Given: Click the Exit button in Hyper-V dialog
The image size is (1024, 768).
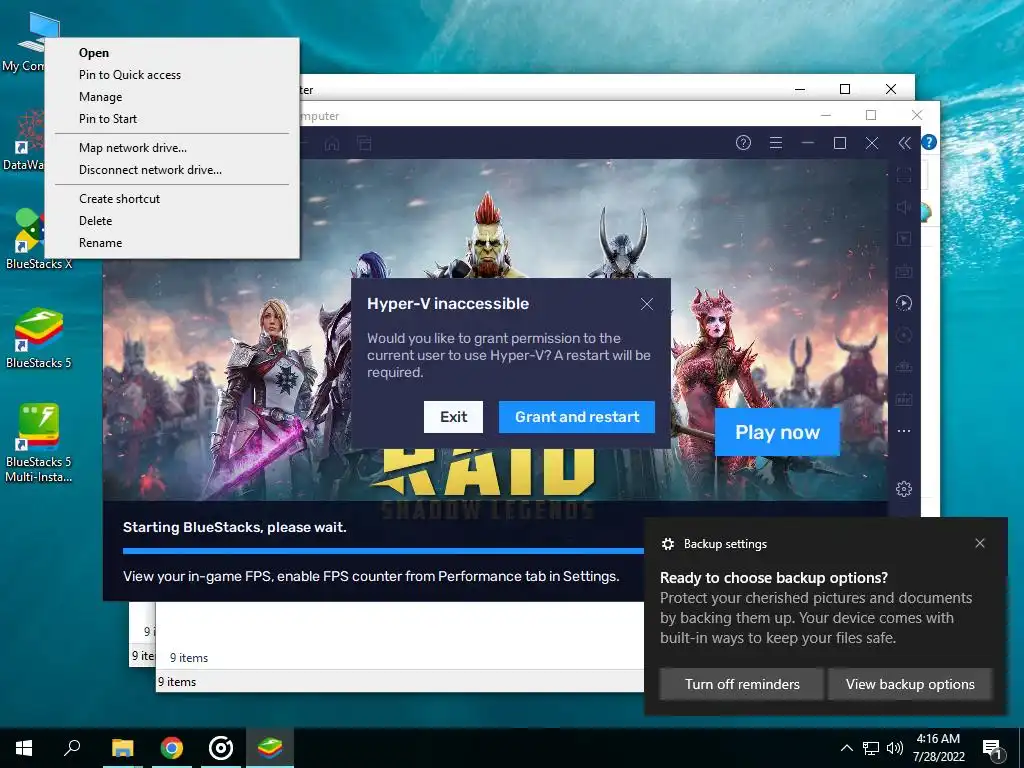Looking at the screenshot, I should tap(453, 417).
